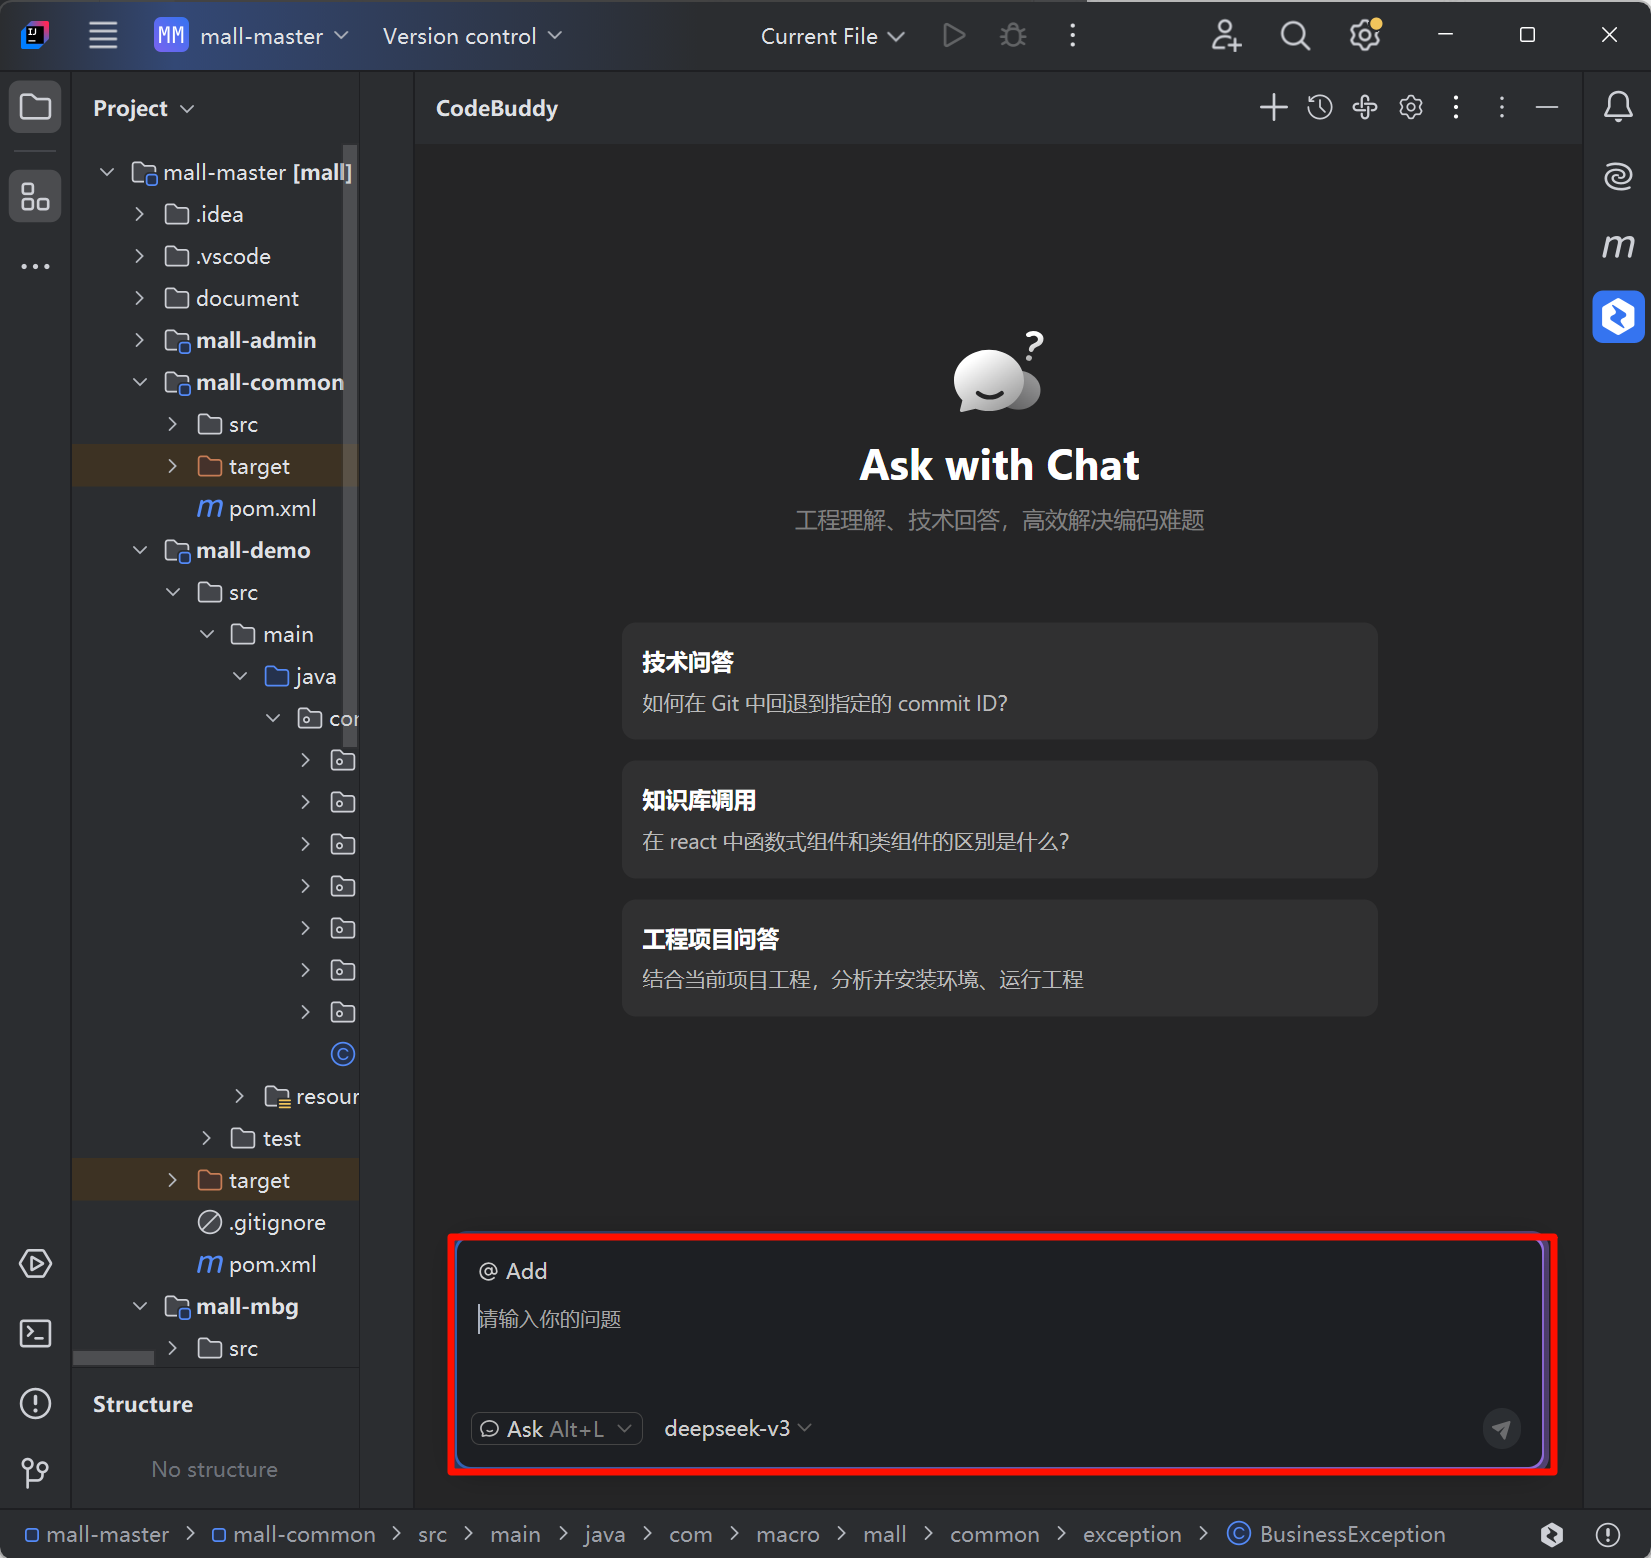Image resolution: width=1651 pixels, height=1558 pixels.
Task: Open CodeBuddy chat history
Action: (x=1319, y=107)
